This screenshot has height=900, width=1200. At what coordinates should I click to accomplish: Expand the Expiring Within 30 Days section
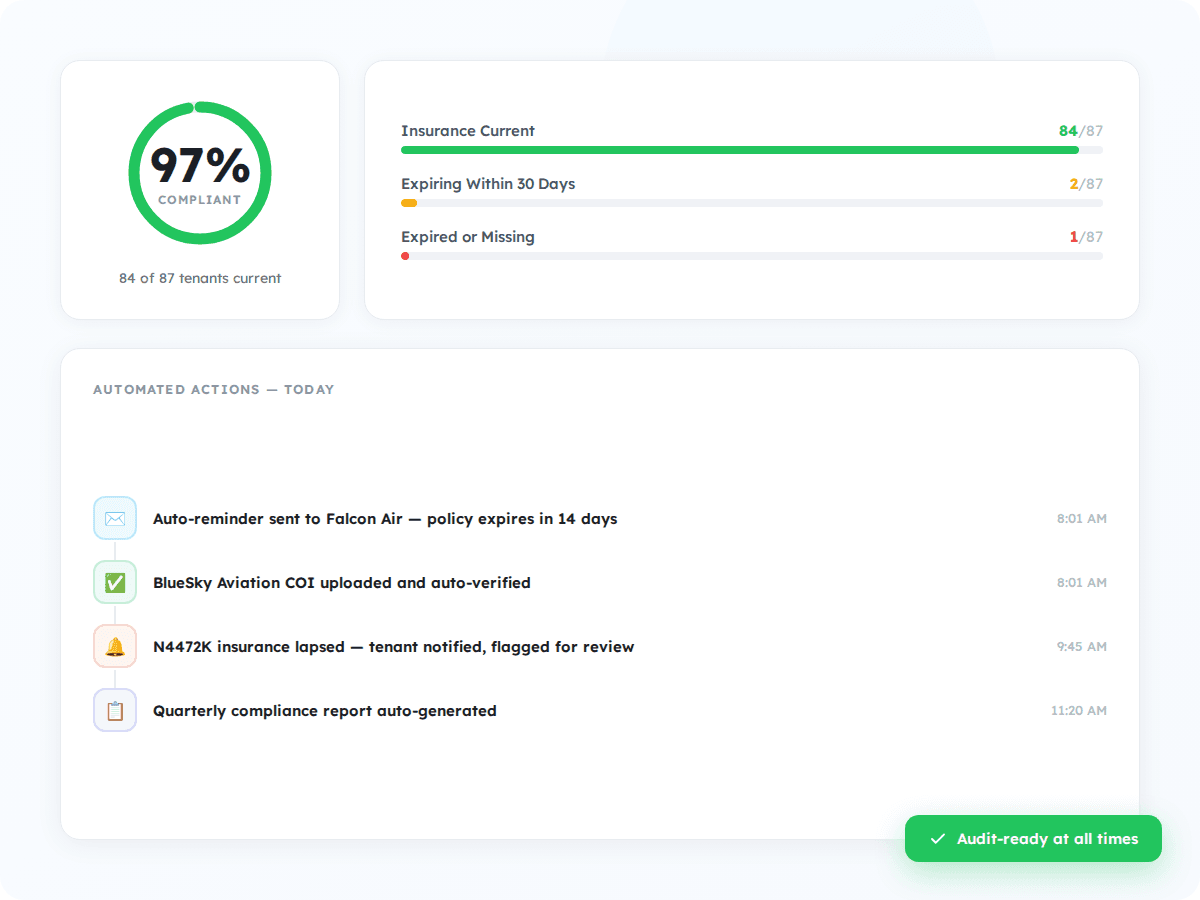(x=487, y=184)
